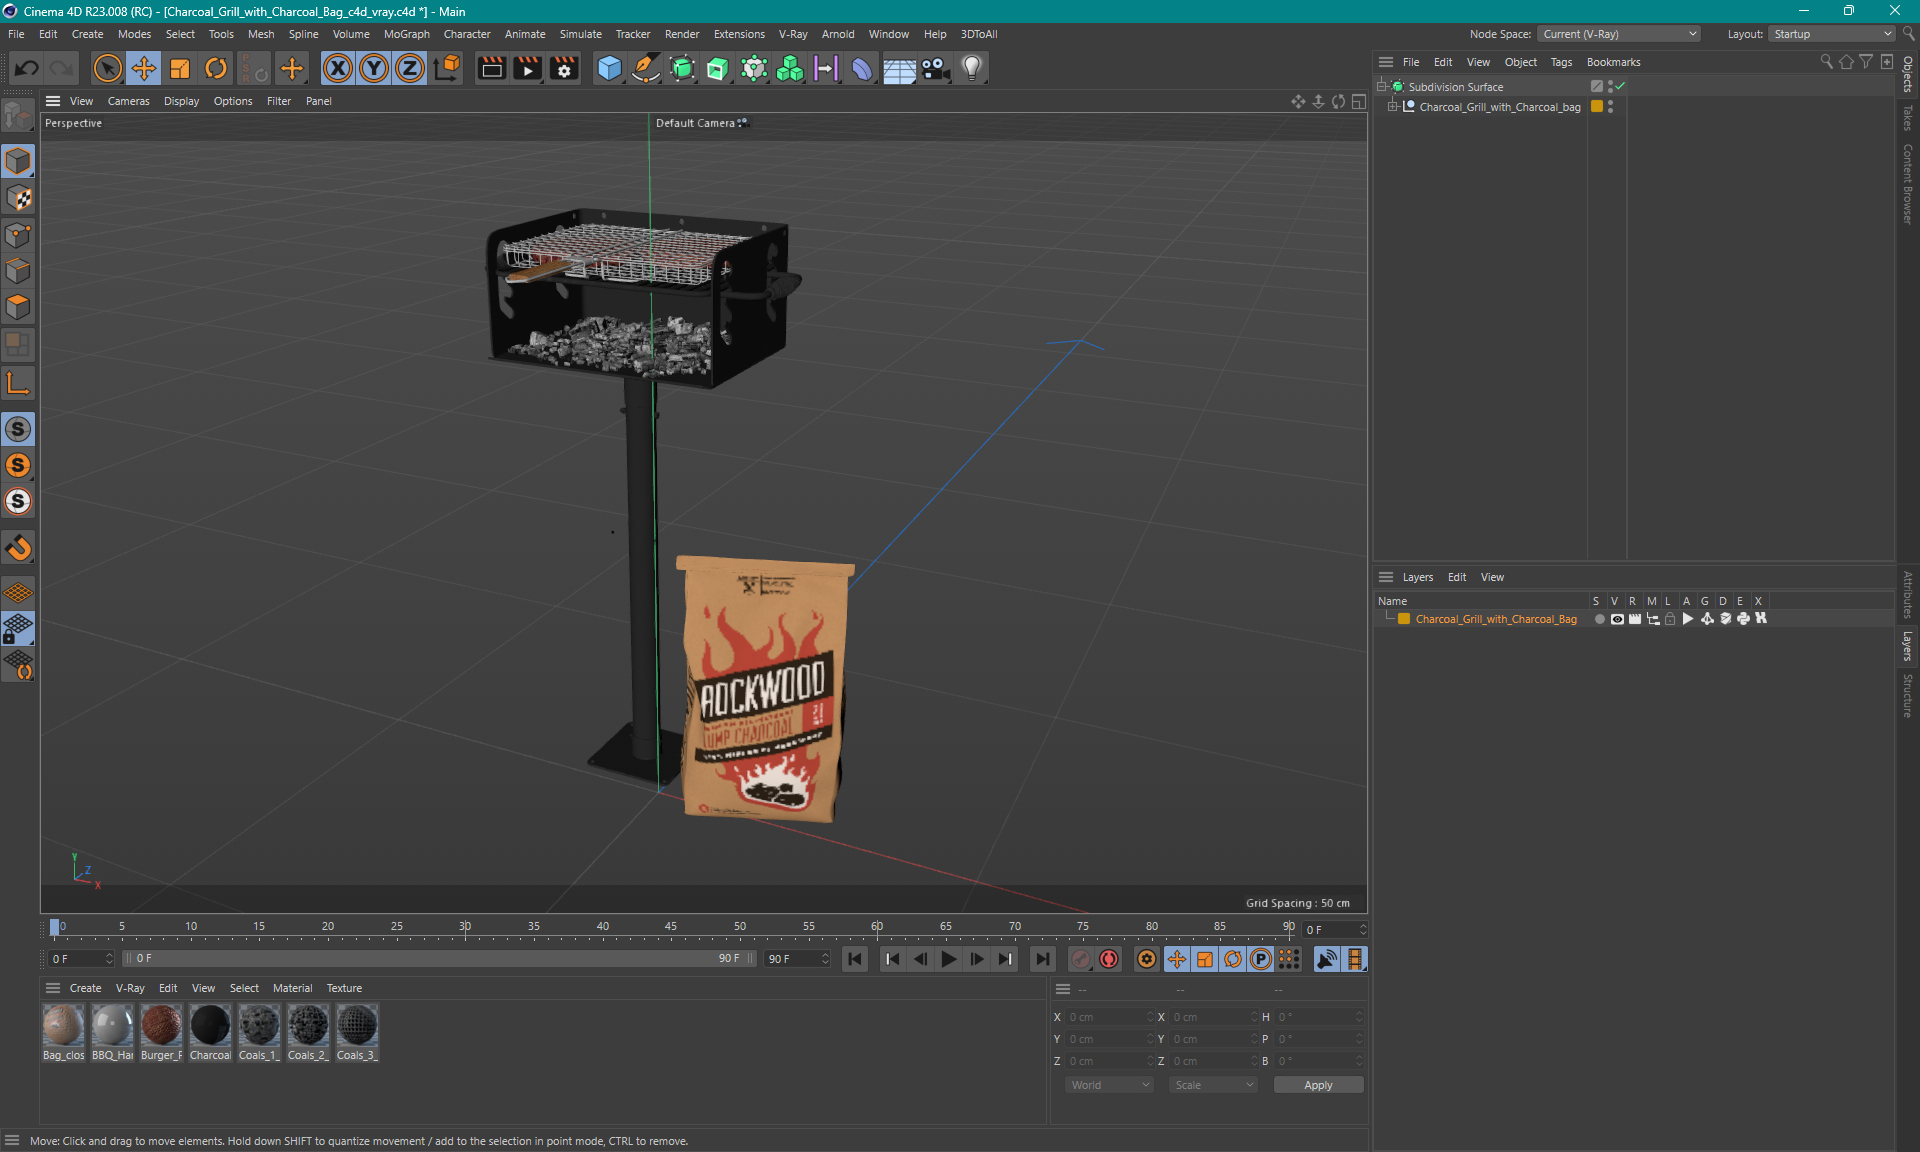
Task: Expand the Charcoal_Grill_with_Charcoal_Bag layer tree
Action: point(1392,106)
